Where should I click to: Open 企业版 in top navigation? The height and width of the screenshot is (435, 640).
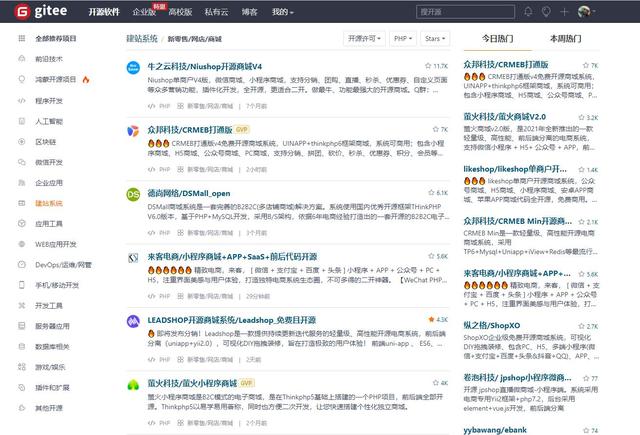pyautogui.click(x=144, y=12)
